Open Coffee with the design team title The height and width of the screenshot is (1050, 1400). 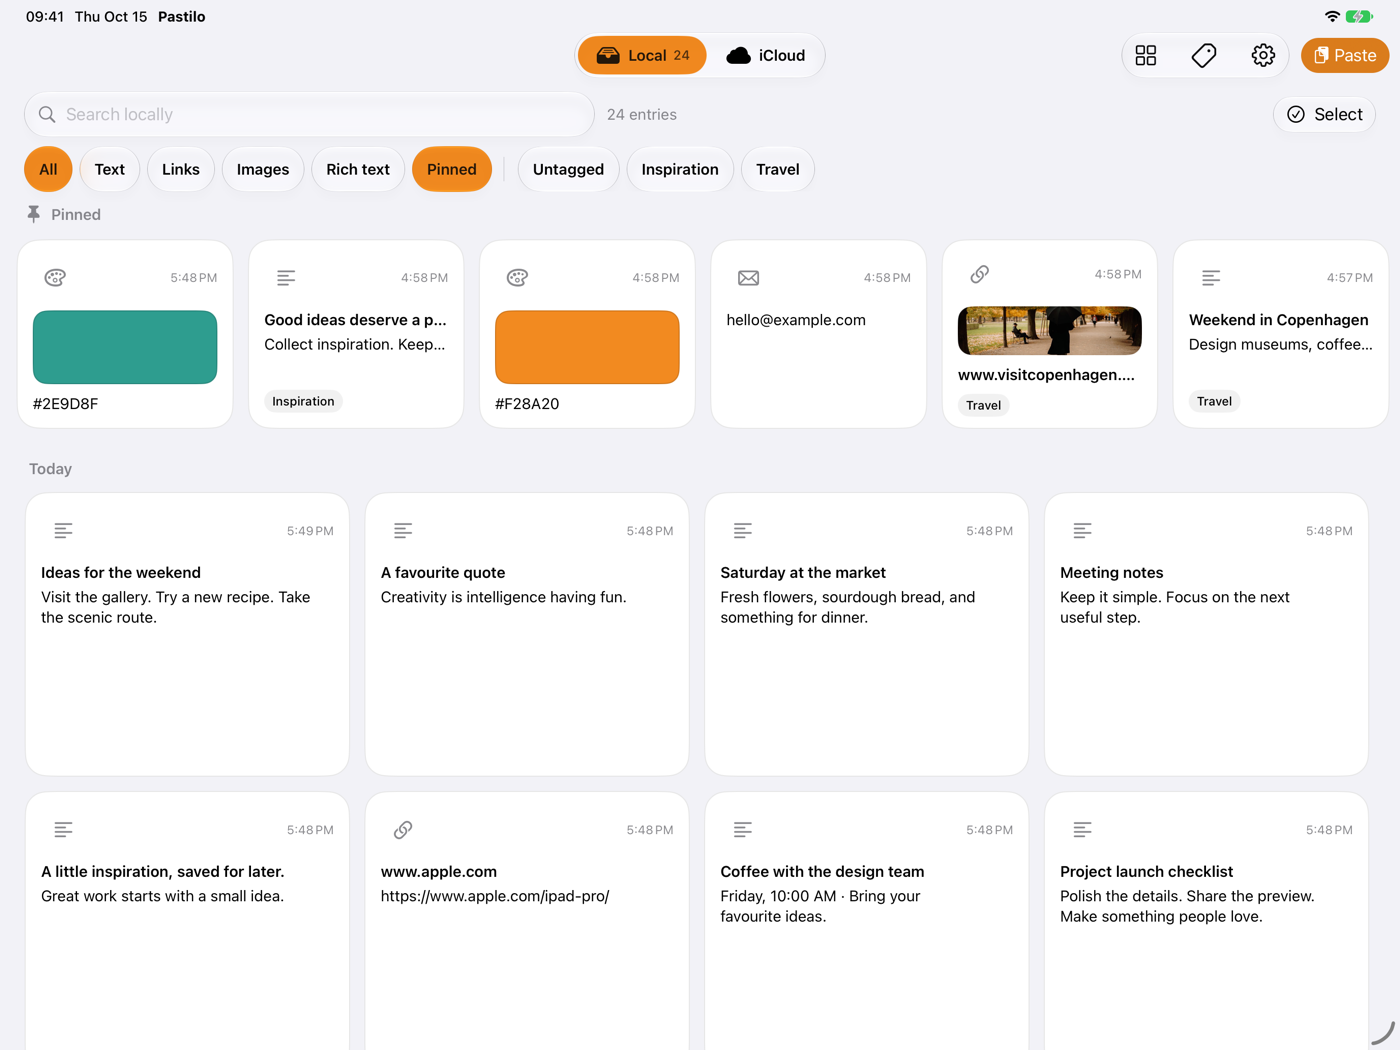point(822,872)
